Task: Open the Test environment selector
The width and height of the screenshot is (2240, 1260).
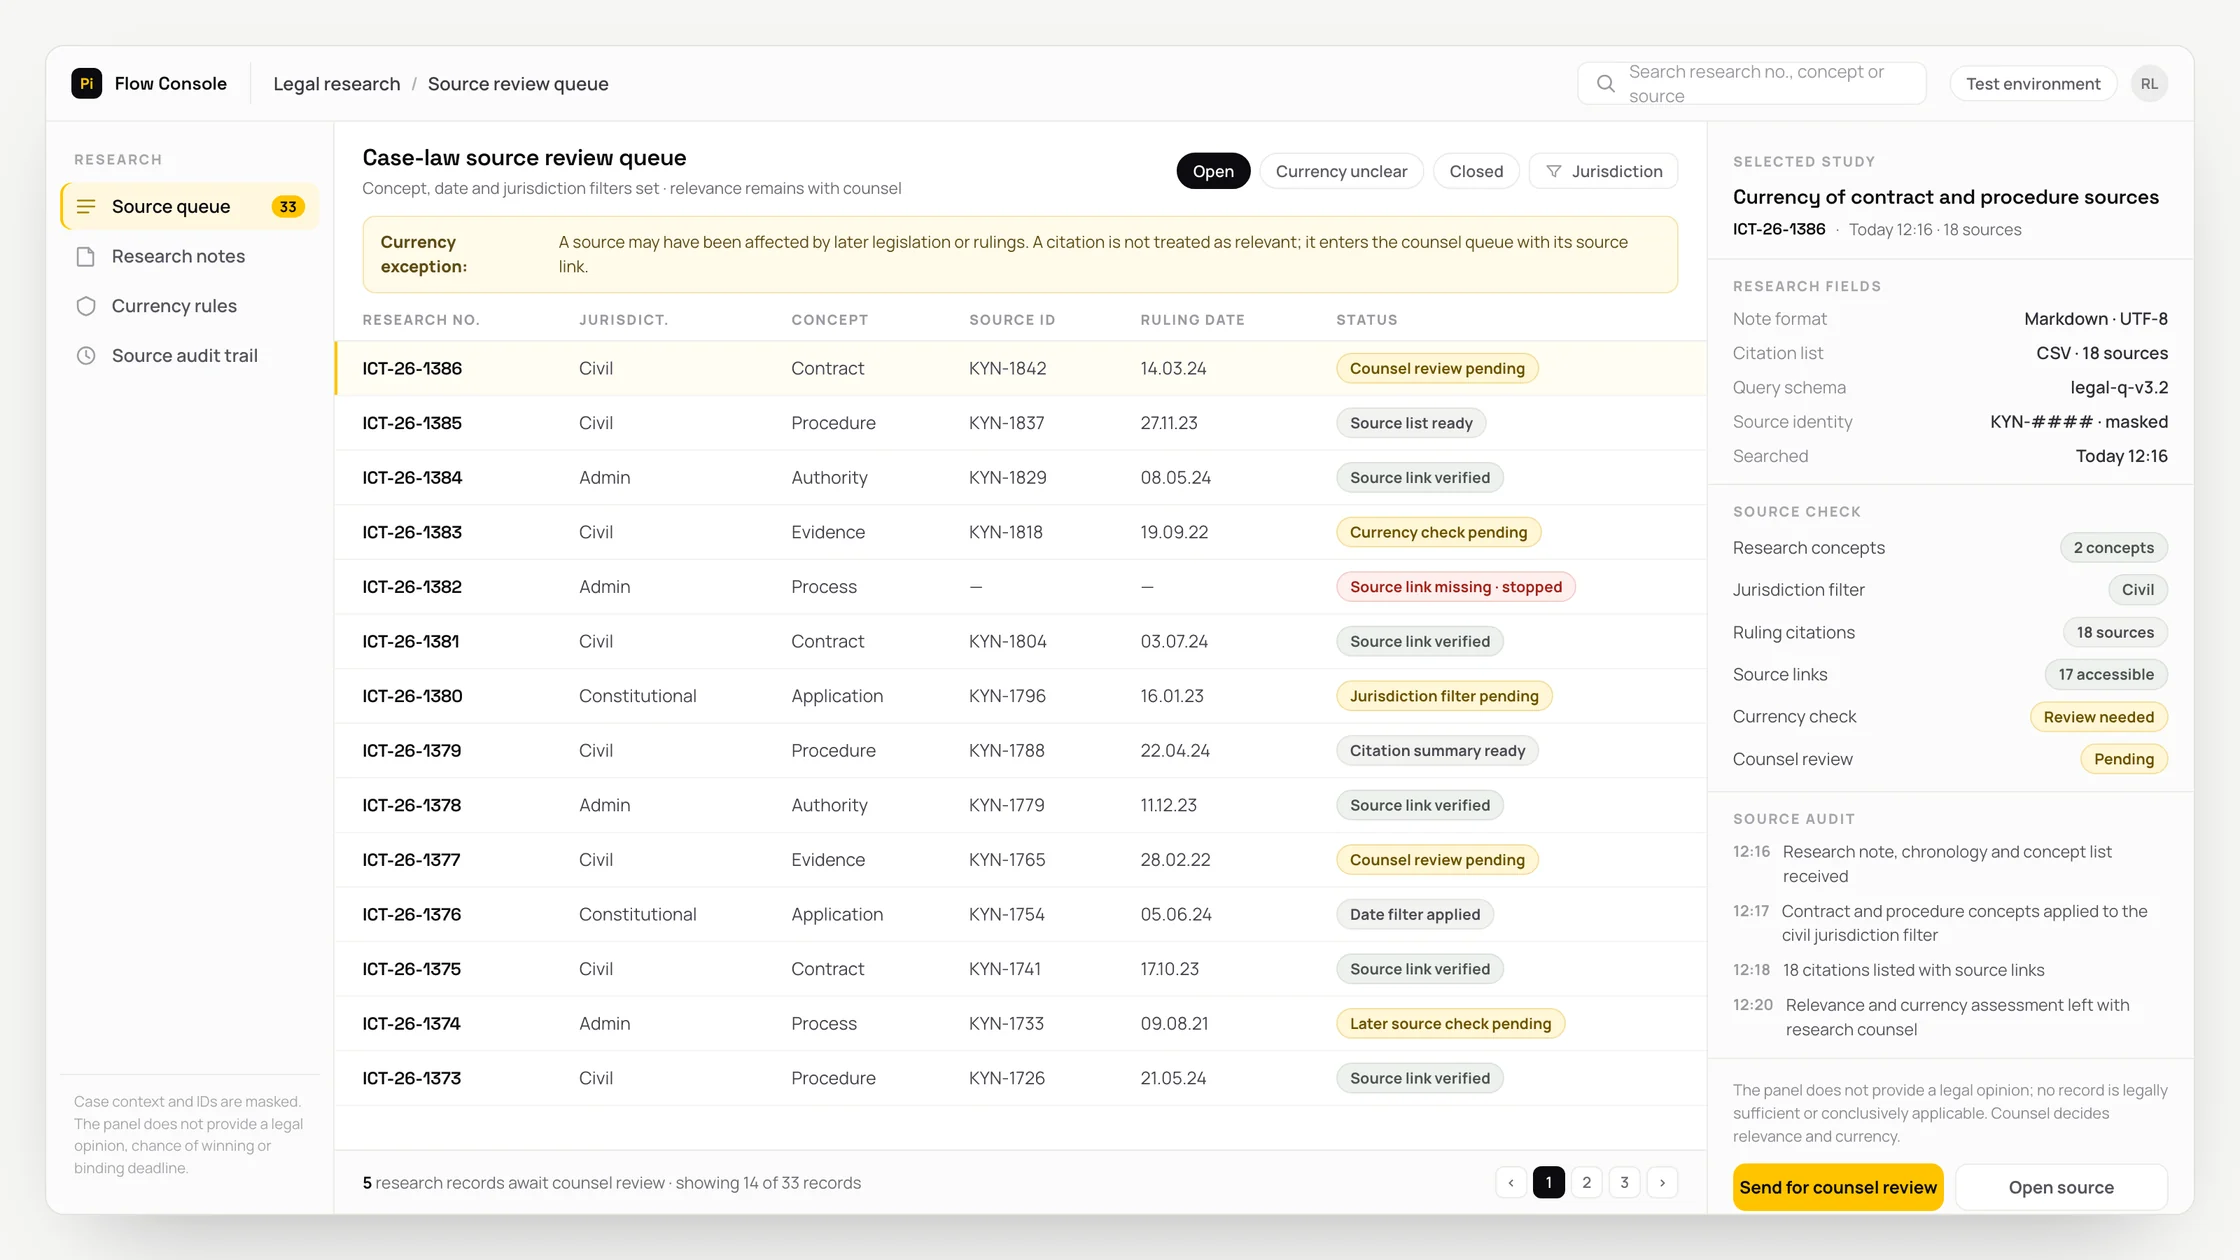Action: tap(2033, 84)
